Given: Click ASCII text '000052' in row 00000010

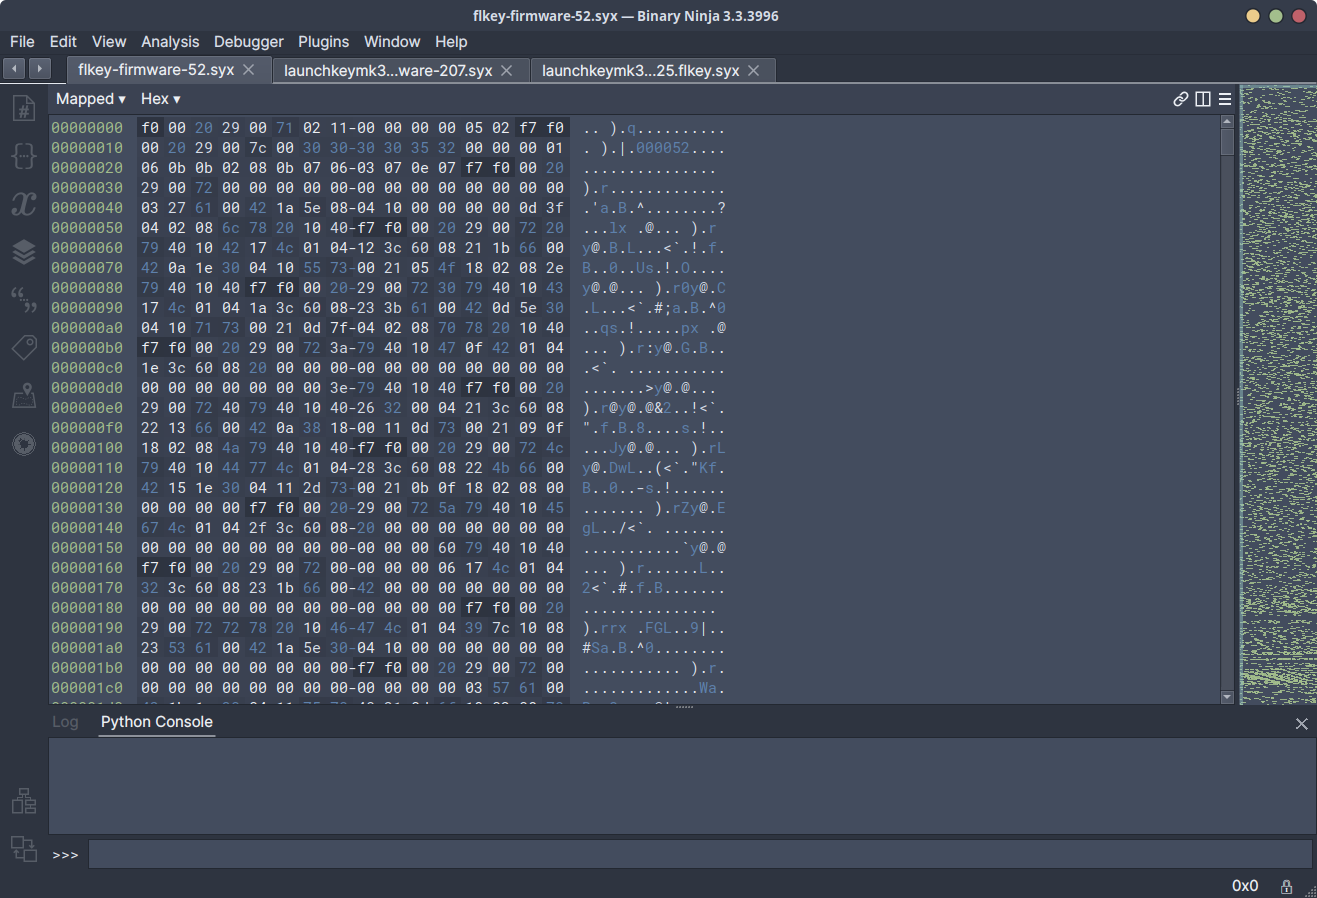Looking at the screenshot, I should coord(662,148).
